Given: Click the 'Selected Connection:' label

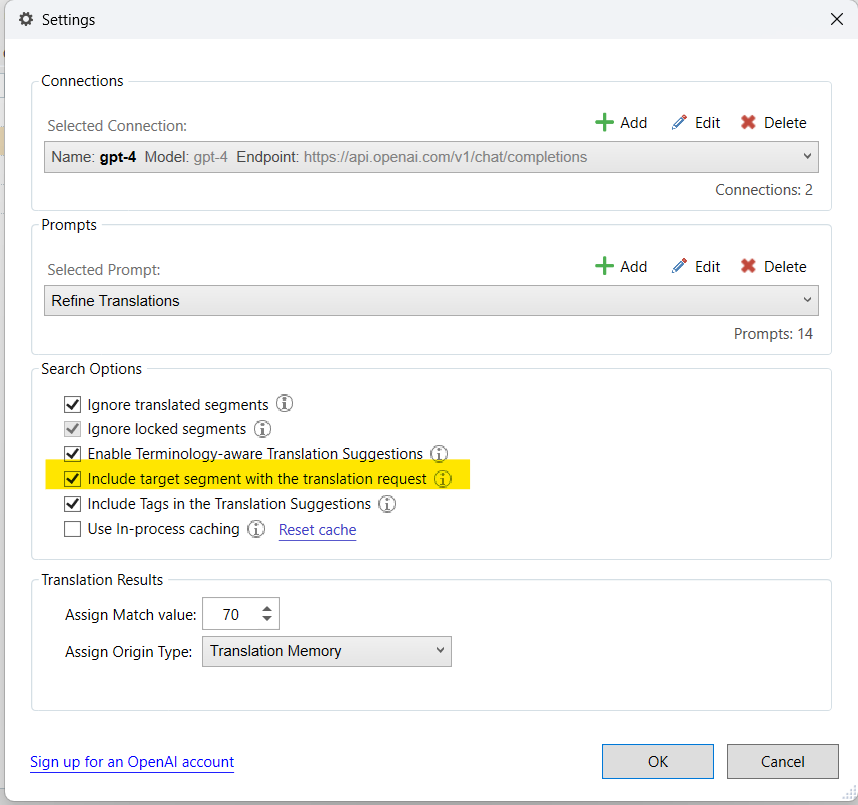Looking at the screenshot, I should 117,126.
